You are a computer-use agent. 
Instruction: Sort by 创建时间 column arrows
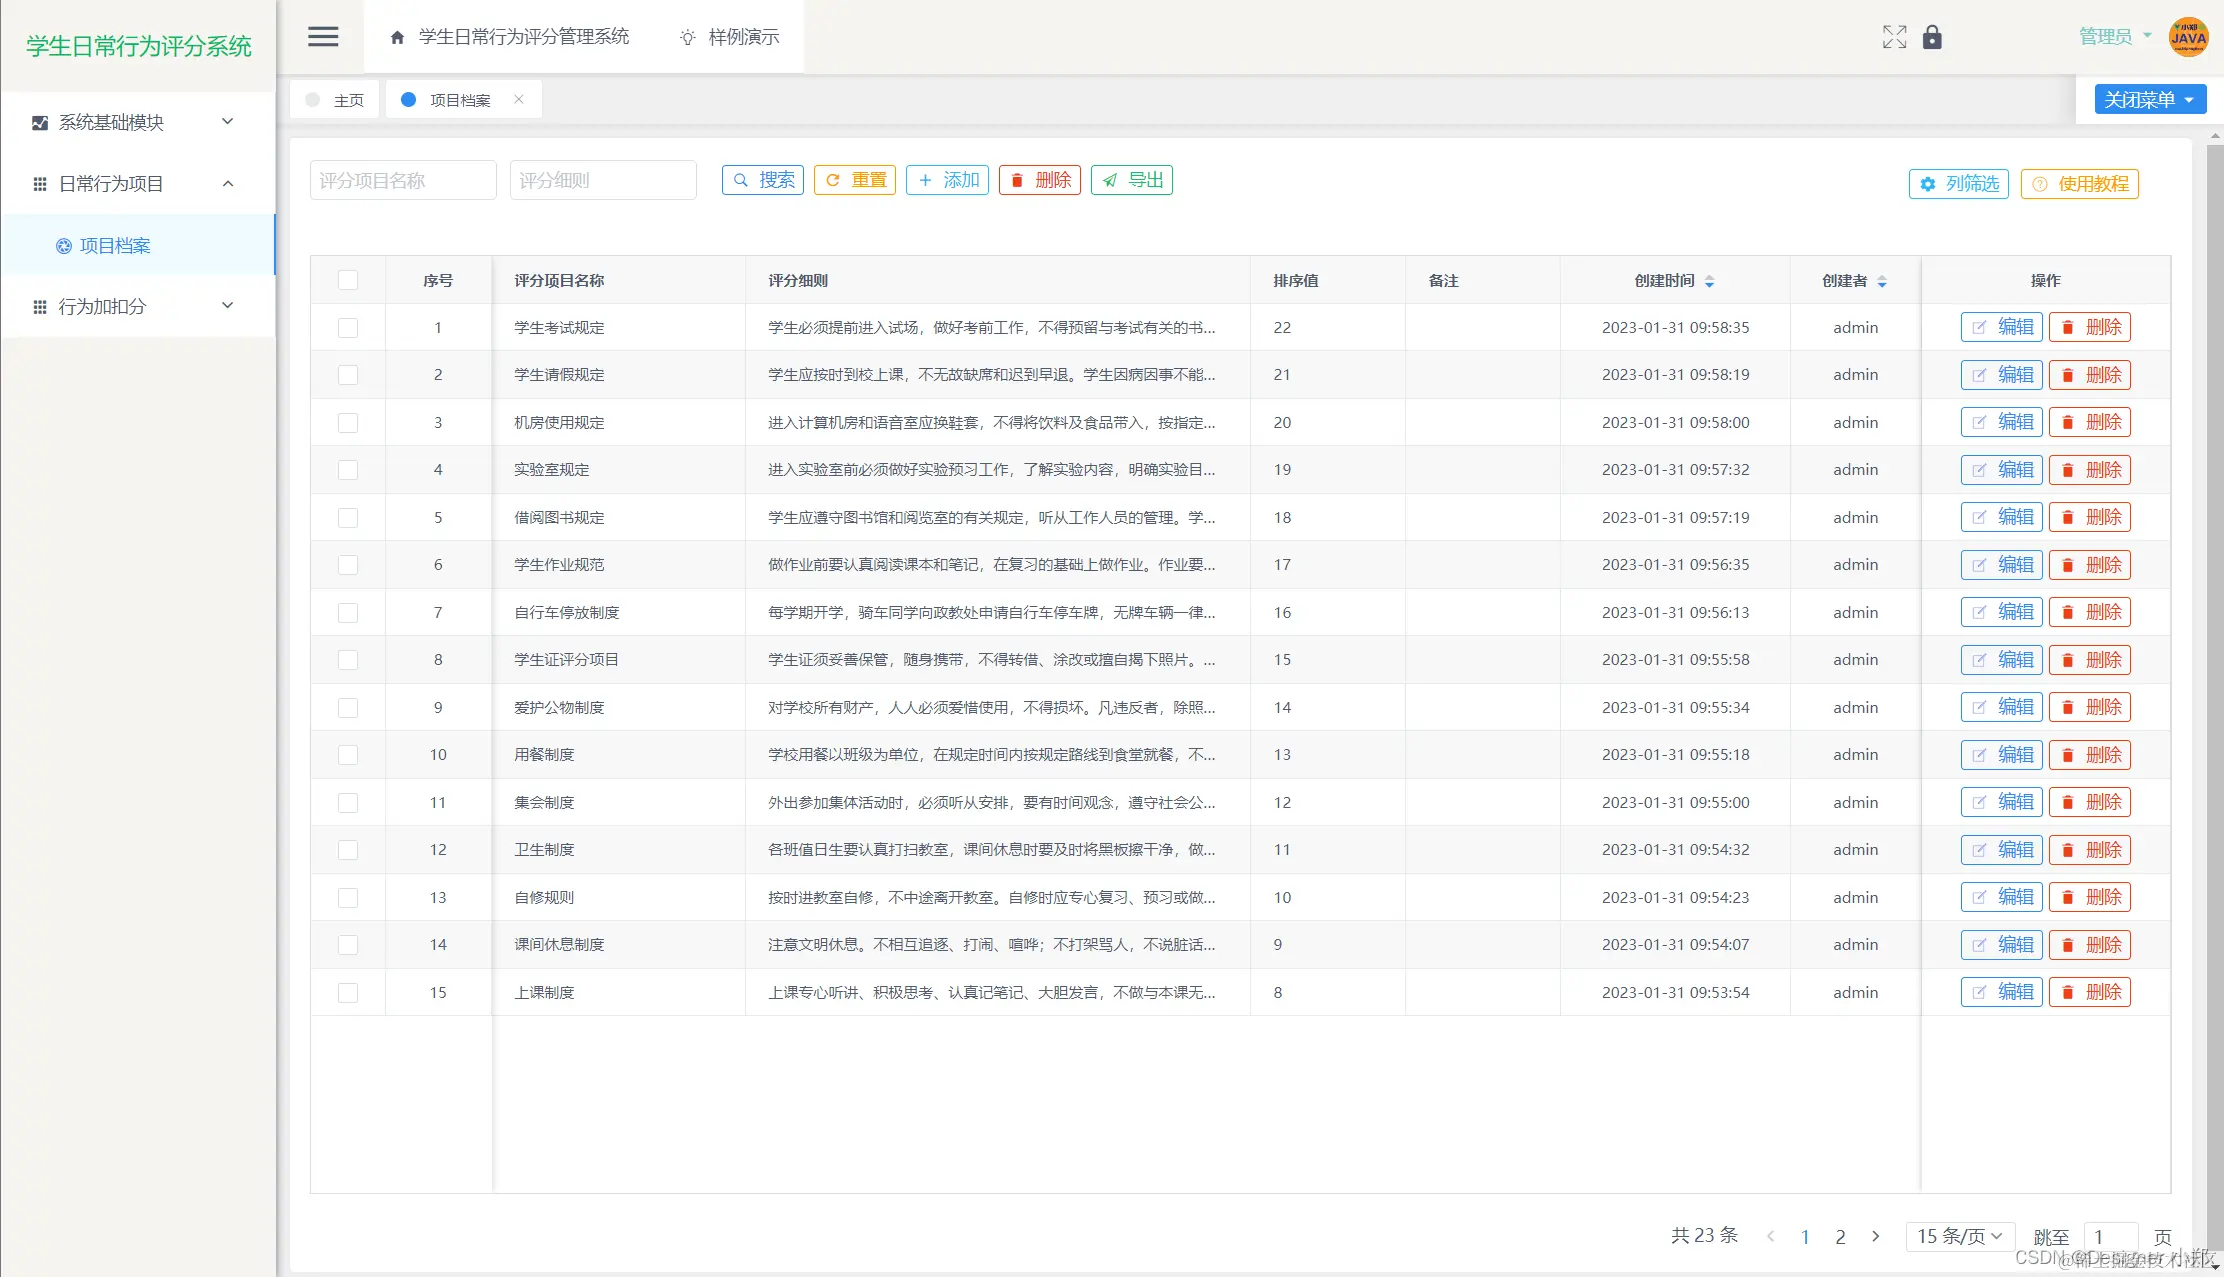(1709, 281)
